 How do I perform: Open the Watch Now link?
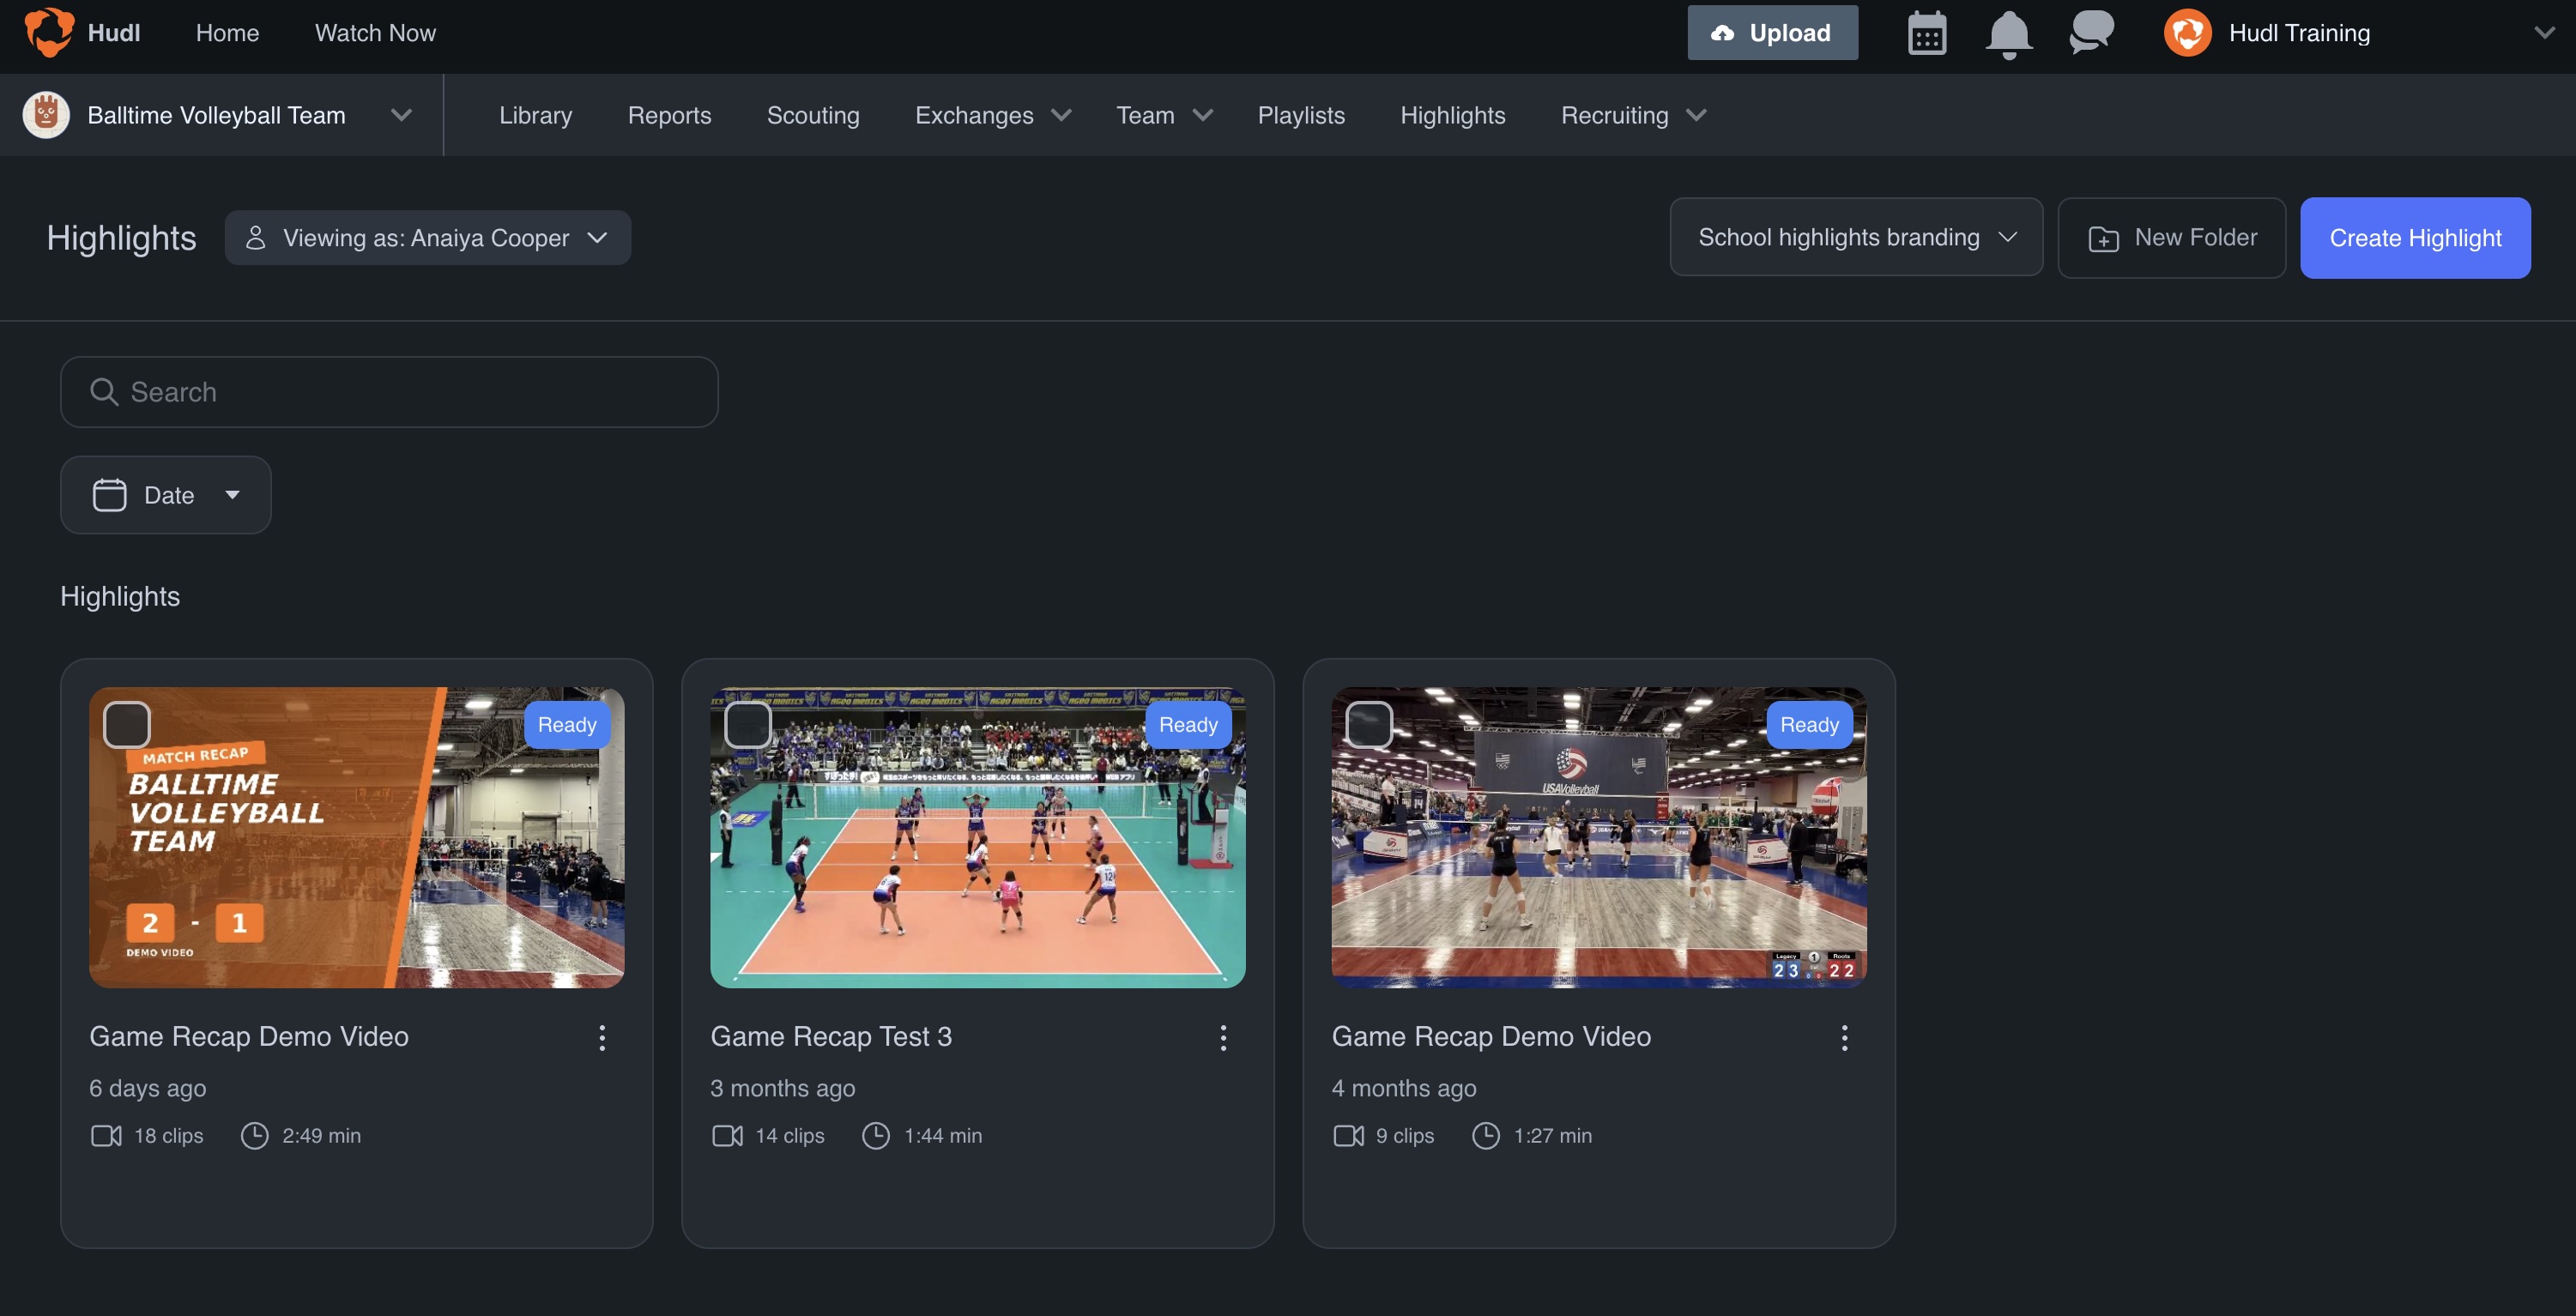click(x=375, y=33)
